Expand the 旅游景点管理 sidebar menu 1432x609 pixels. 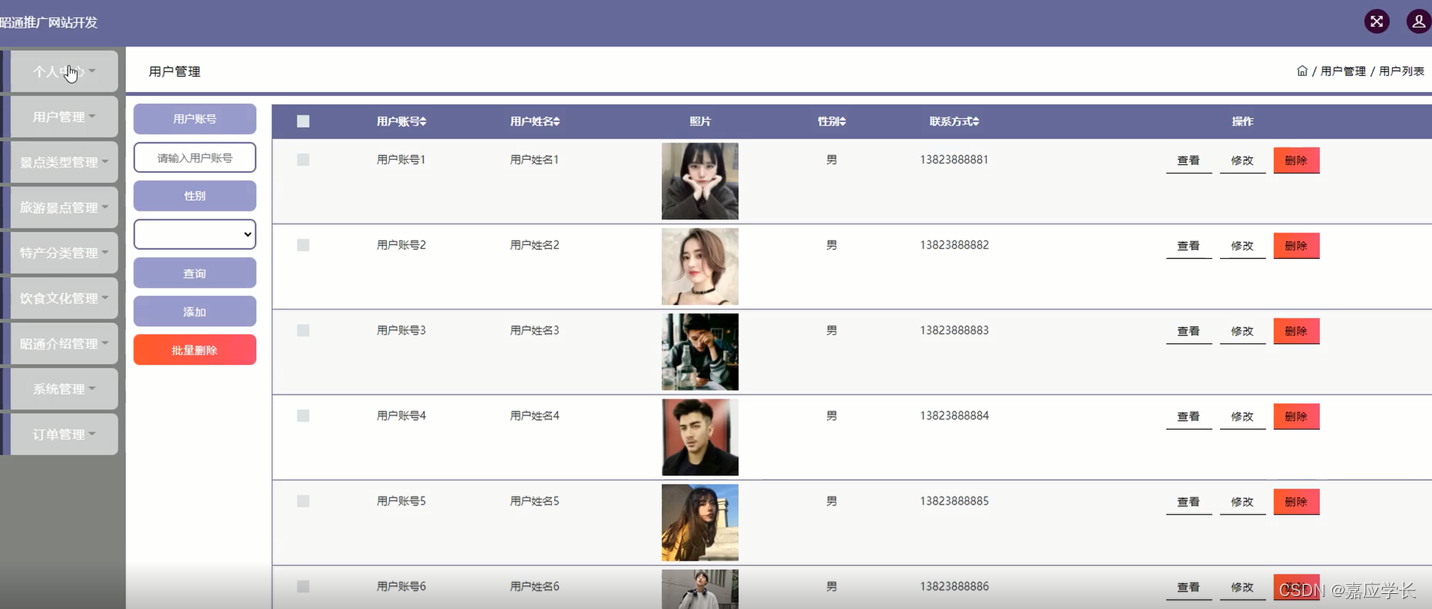(64, 208)
